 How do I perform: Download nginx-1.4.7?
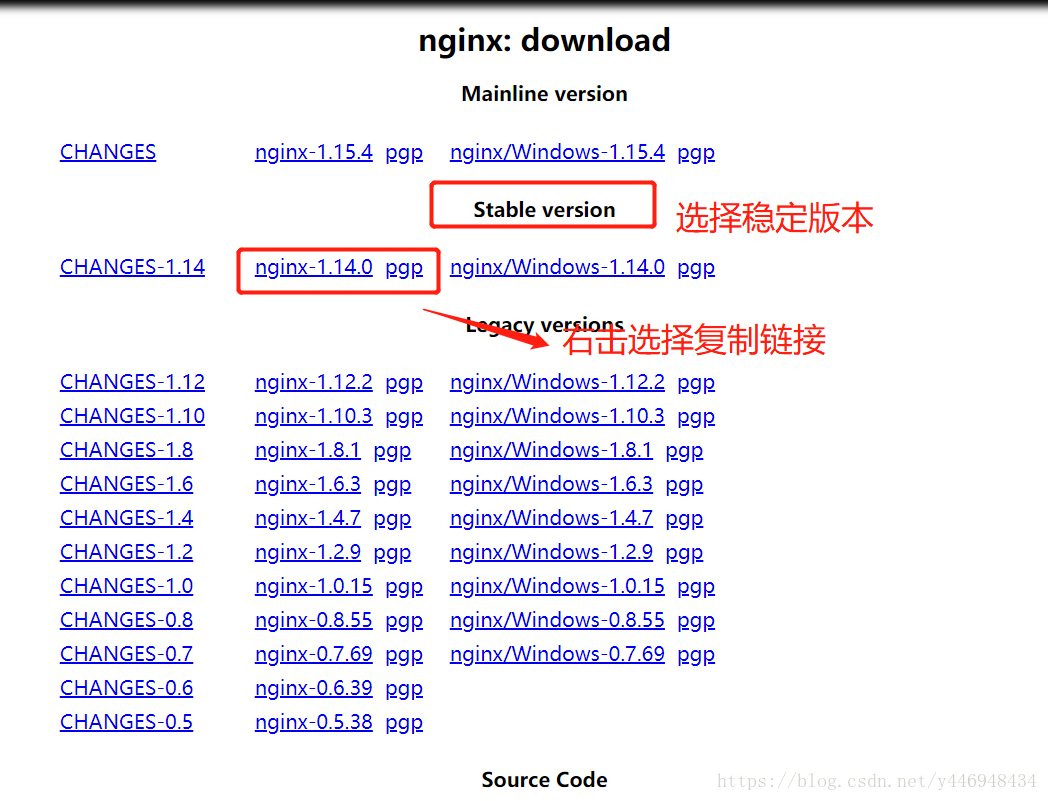(307, 519)
